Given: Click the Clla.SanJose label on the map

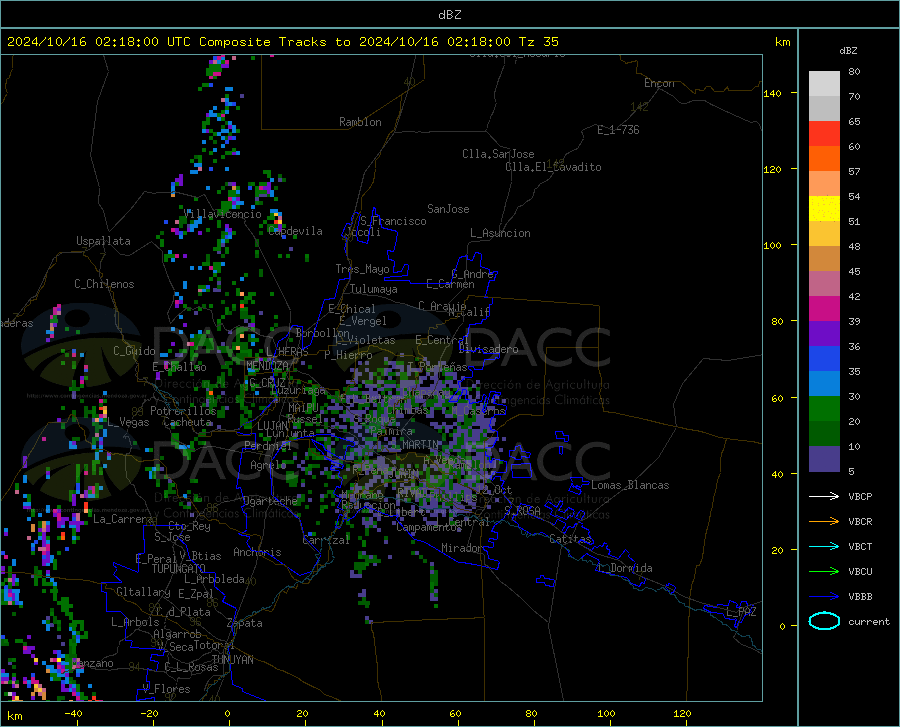Looking at the screenshot, I should click(x=498, y=154).
